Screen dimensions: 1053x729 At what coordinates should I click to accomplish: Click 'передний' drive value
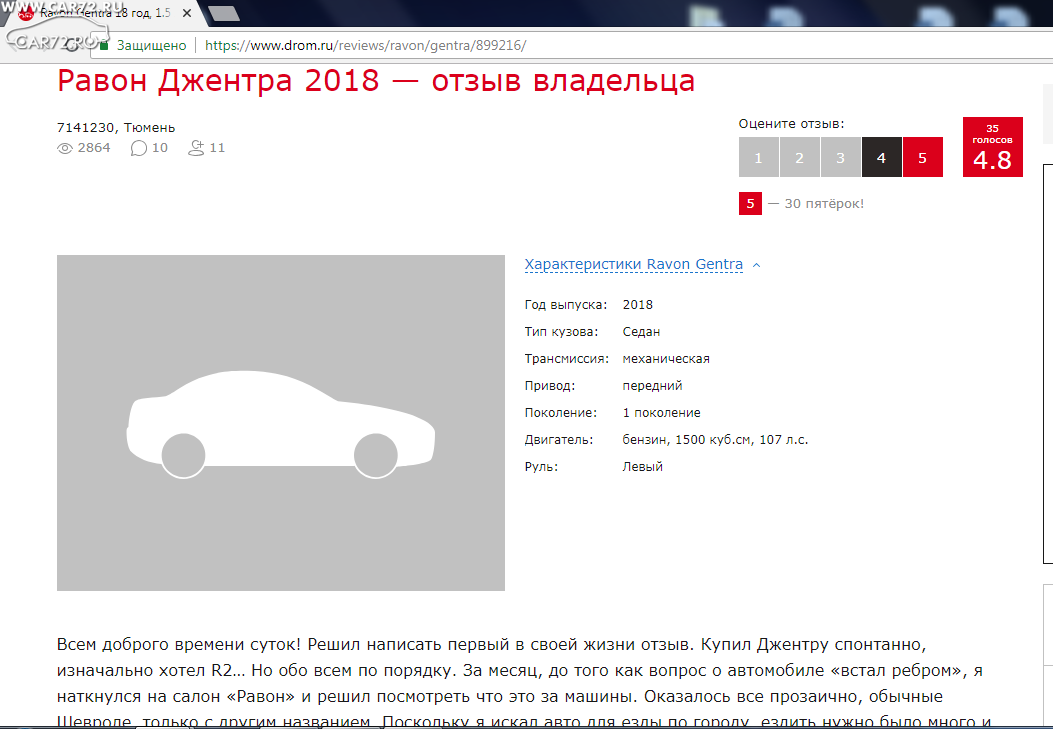[x=652, y=386]
